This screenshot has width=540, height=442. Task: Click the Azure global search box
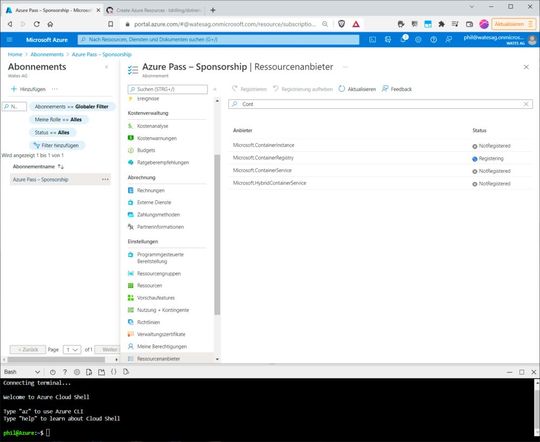[218, 40]
